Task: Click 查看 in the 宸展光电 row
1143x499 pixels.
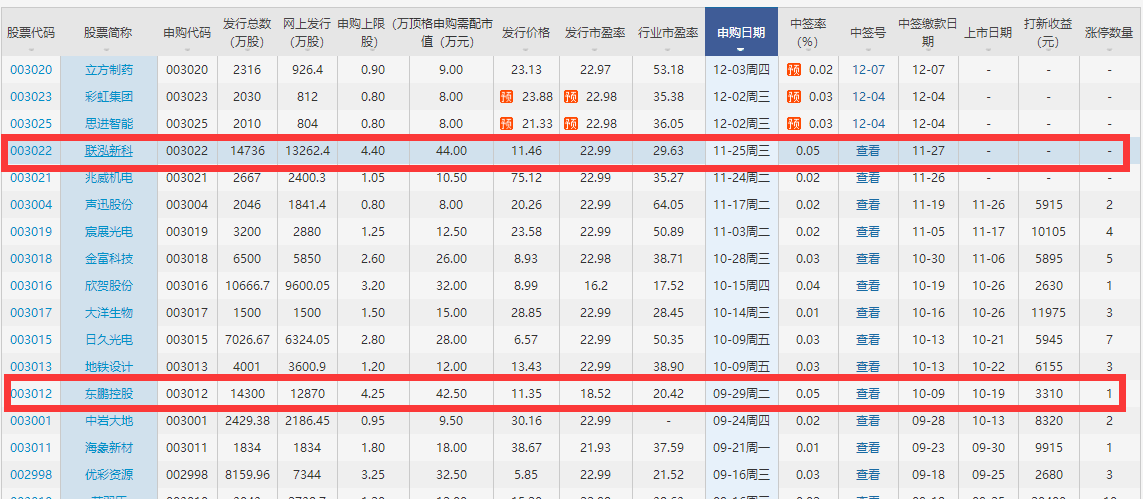Action: tap(868, 232)
